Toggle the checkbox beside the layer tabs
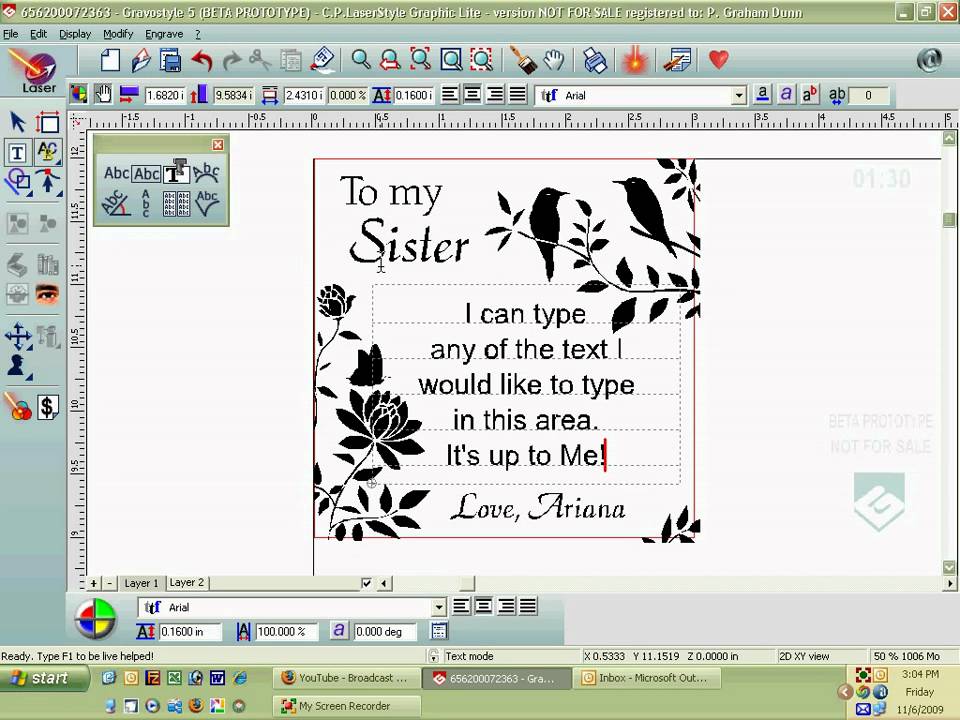 click(x=366, y=583)
